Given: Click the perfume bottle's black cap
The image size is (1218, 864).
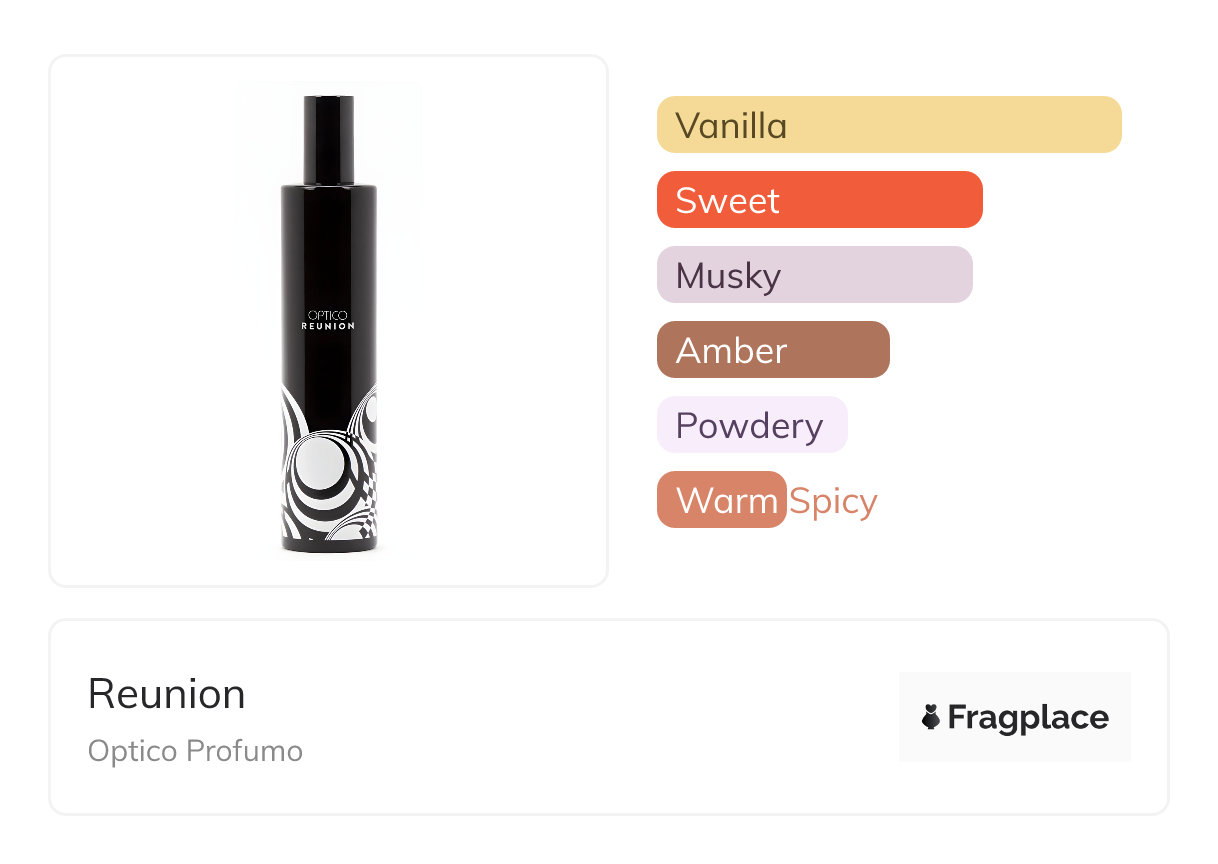Looking at the screenshot, I should point(329,140).
